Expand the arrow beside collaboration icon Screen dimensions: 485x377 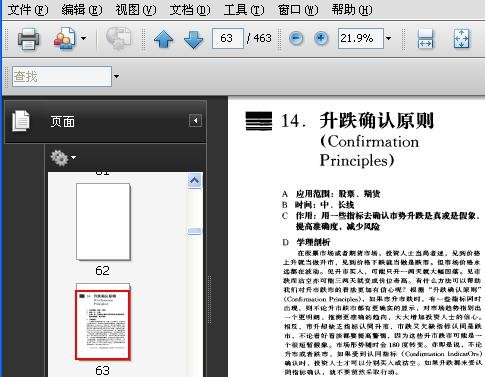(84, 38)
